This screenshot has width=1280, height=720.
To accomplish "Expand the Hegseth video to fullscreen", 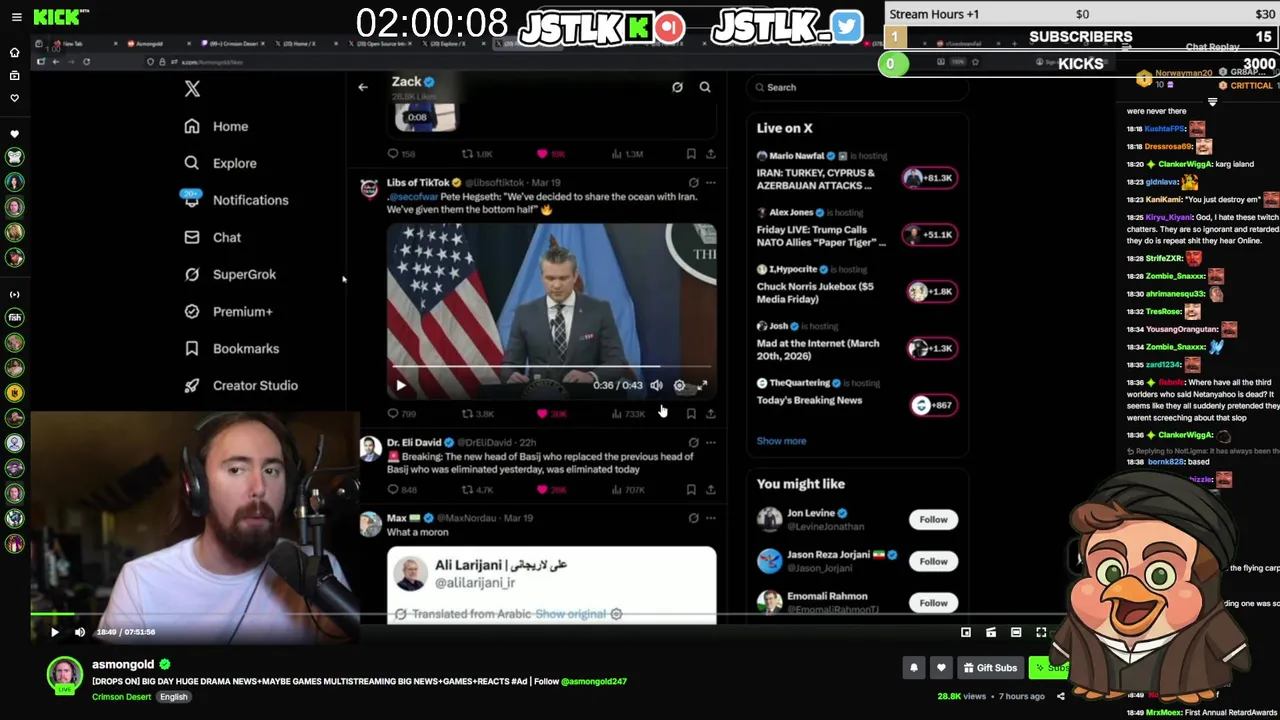I will pyautogui.click(x=702, y=385).
